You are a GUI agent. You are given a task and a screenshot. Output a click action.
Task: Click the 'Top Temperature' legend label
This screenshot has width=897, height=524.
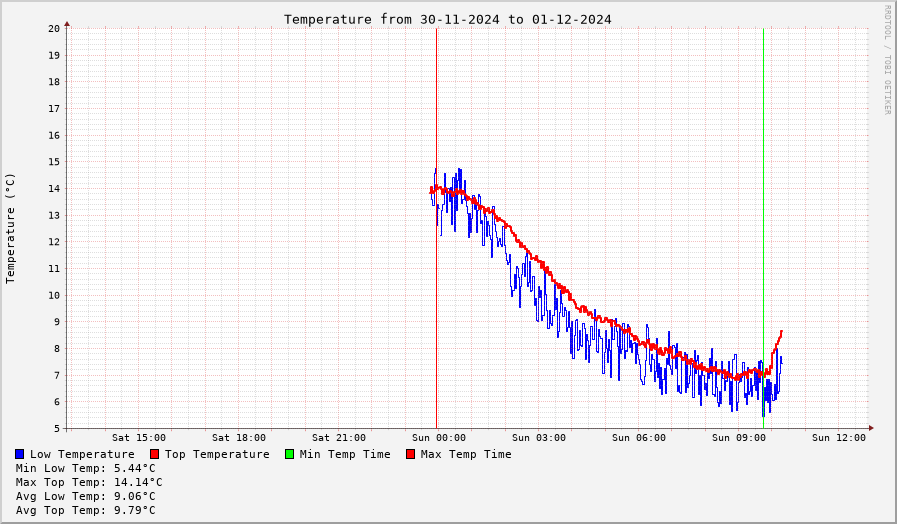[217, 454]
